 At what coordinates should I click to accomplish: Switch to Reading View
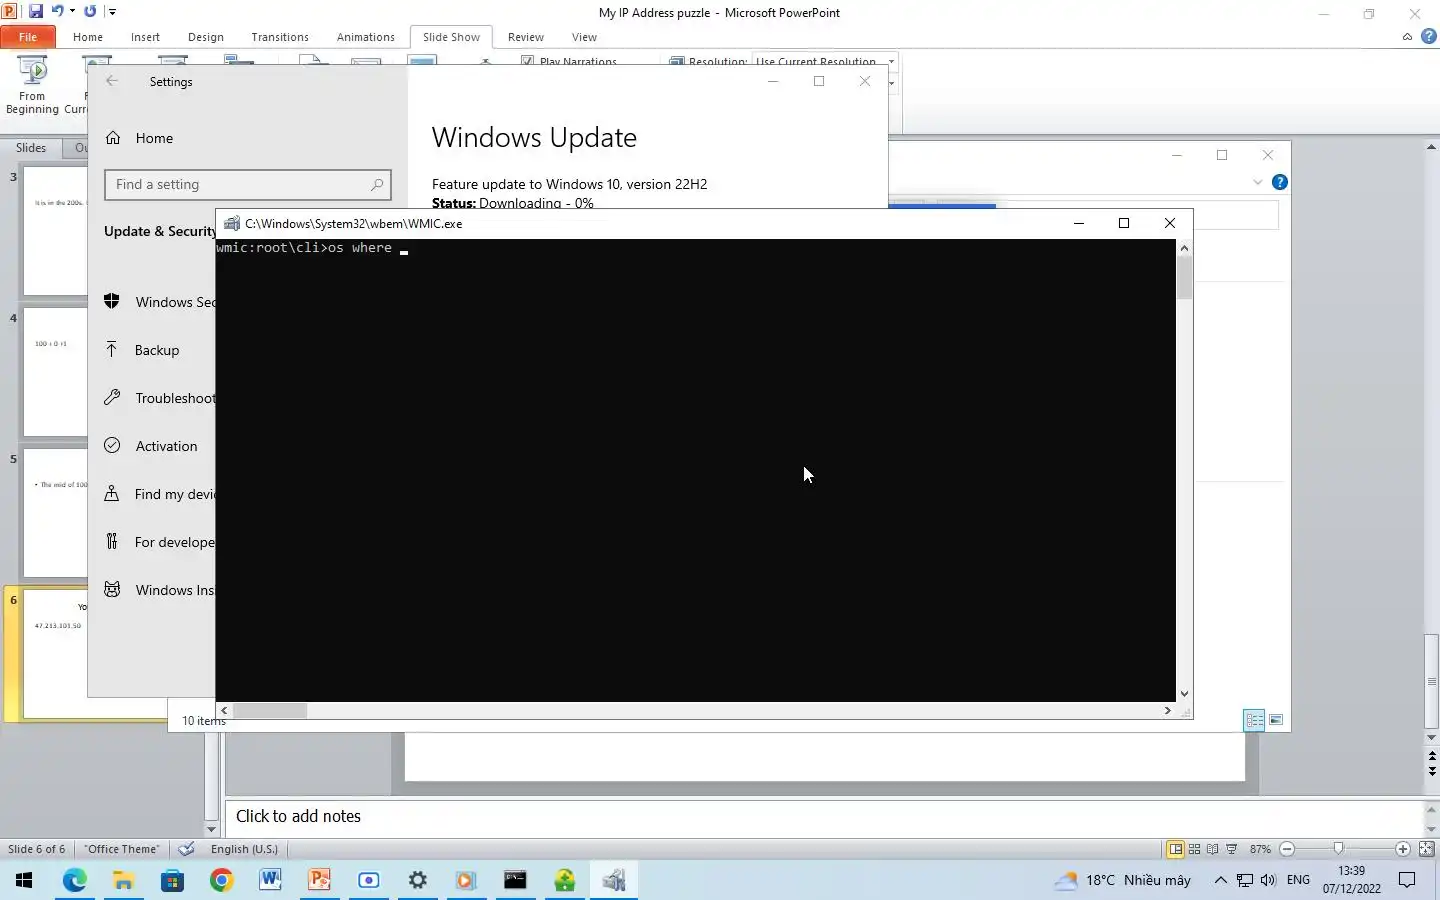(x=1212, y=849)
